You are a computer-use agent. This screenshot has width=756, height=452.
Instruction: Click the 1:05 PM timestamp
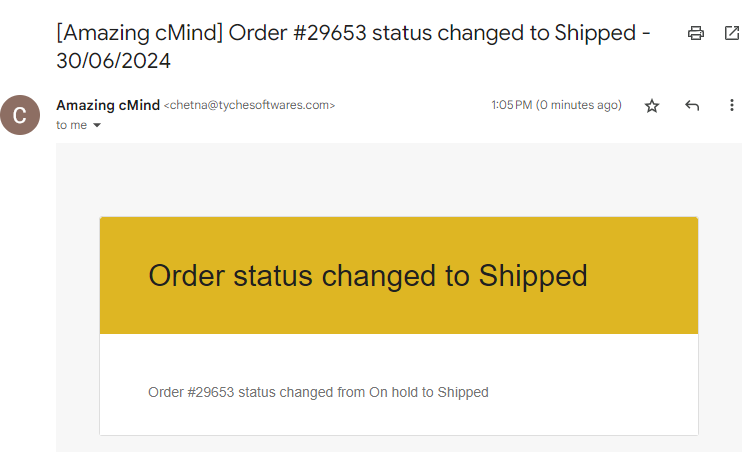(x=511, y=105)
